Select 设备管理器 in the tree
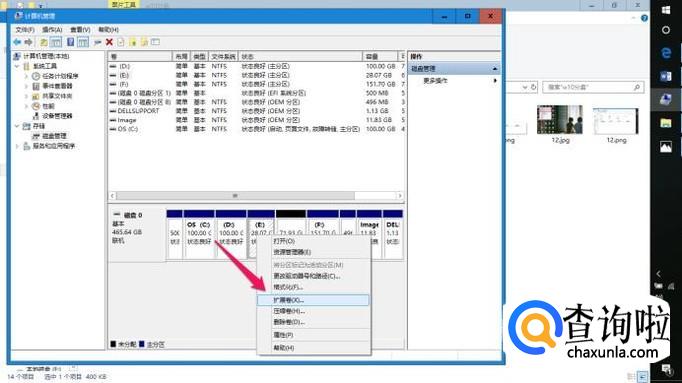This screenshot has height=383, width=682. pos(57,116)
